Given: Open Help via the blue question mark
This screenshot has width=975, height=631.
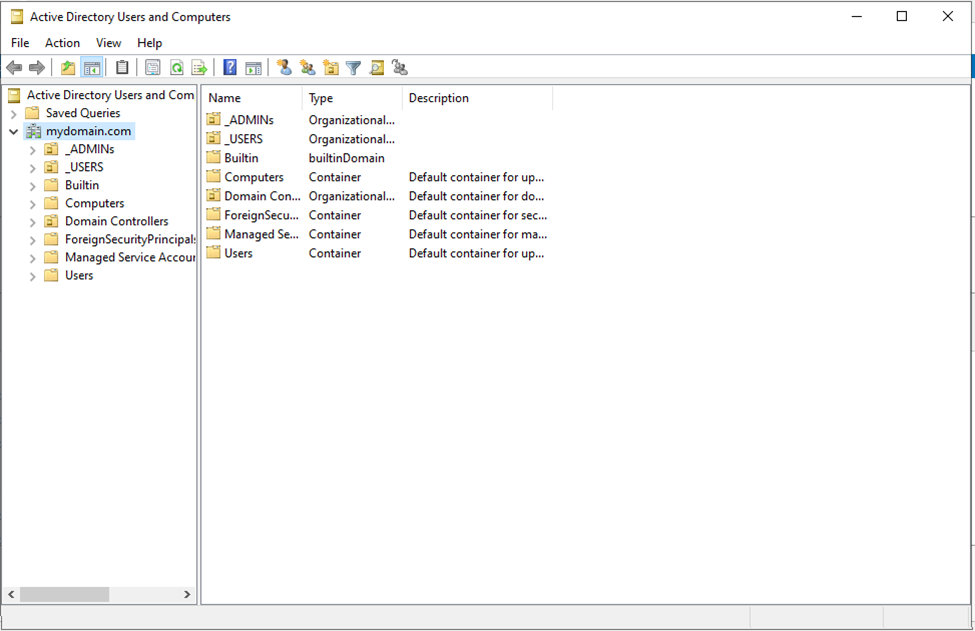Looking at the screenshot, I should pos(230,68).
